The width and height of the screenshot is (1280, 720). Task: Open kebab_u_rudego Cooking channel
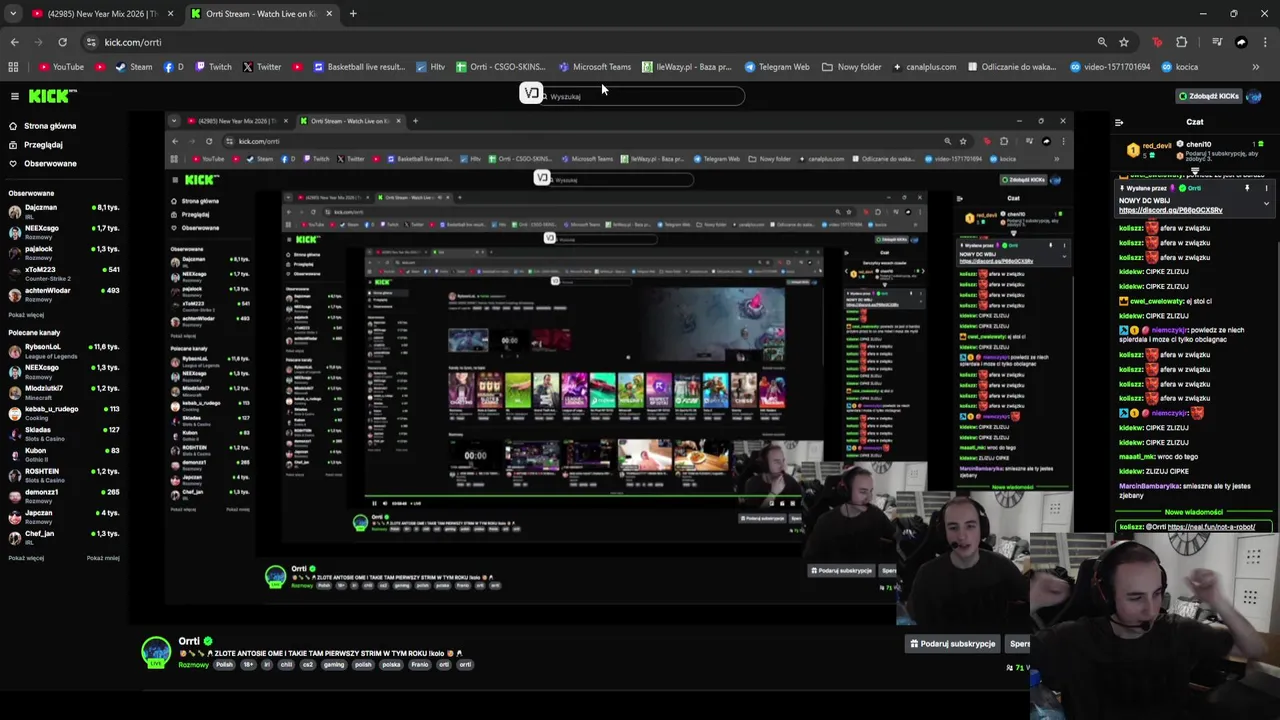(x=64, y=413)
